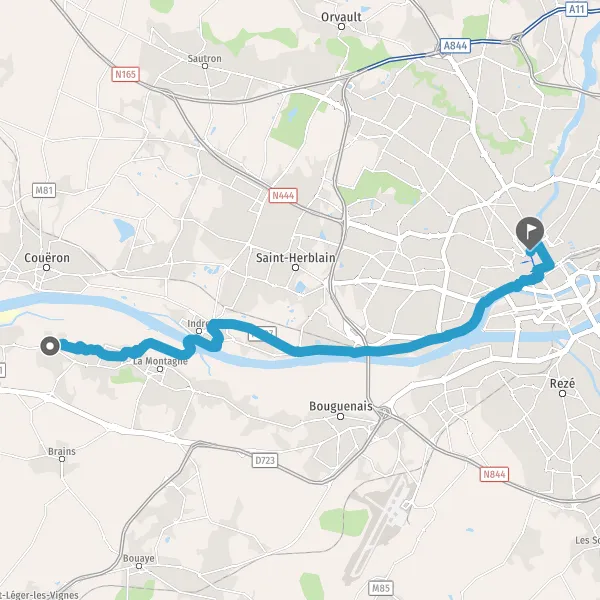Click the N444 road shield
This screenshot has height=600, width=600.
coord(283,196)
